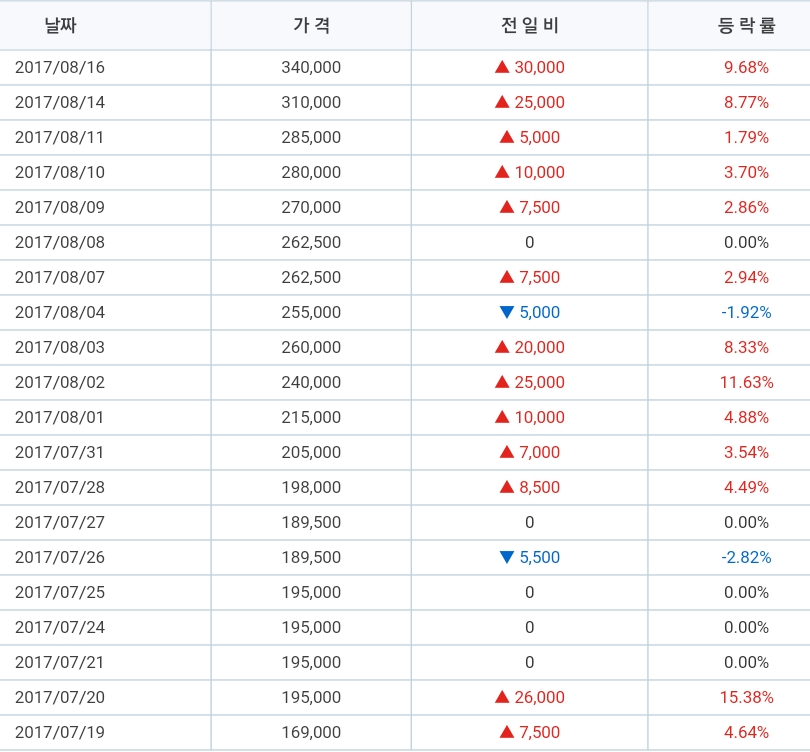Click the 가격 column header
810x752 pixels.
pyautogui.click(x=311, y=26)
